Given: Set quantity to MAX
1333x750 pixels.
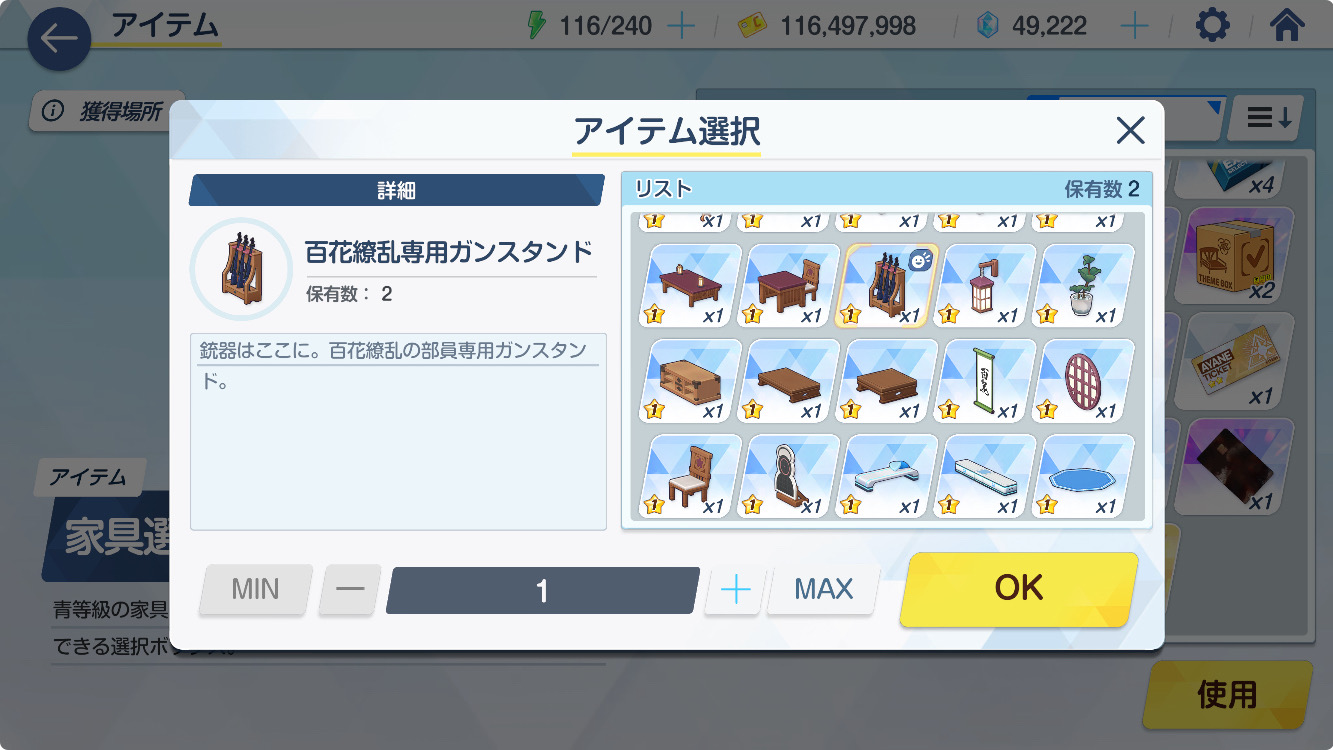Looking at the screenshot, I should pyautogui.click(x=824, y=589).
